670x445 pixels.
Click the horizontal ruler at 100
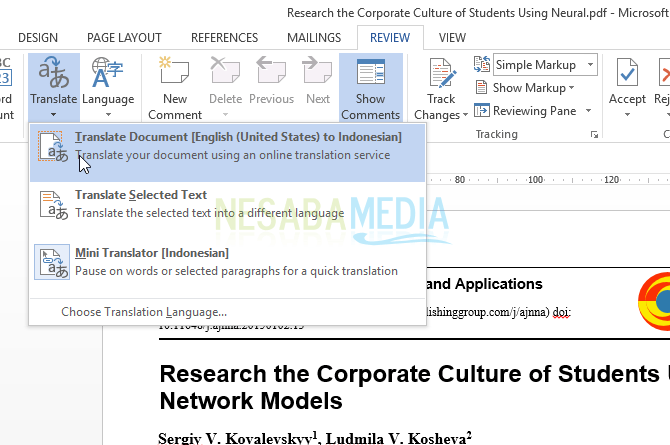coord(535,180)
